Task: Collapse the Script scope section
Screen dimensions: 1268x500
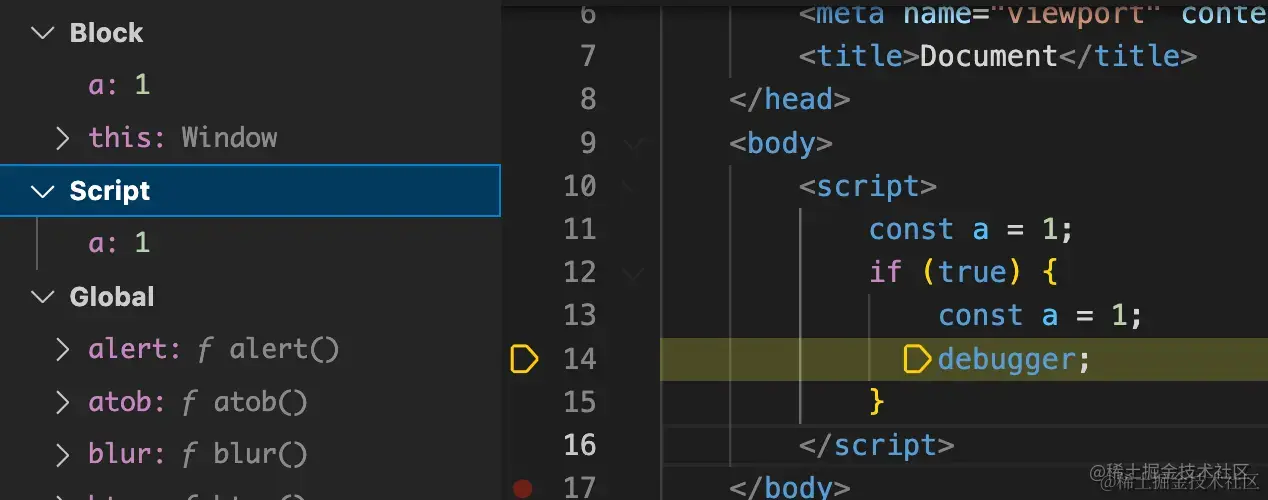Action: (42, 191)
